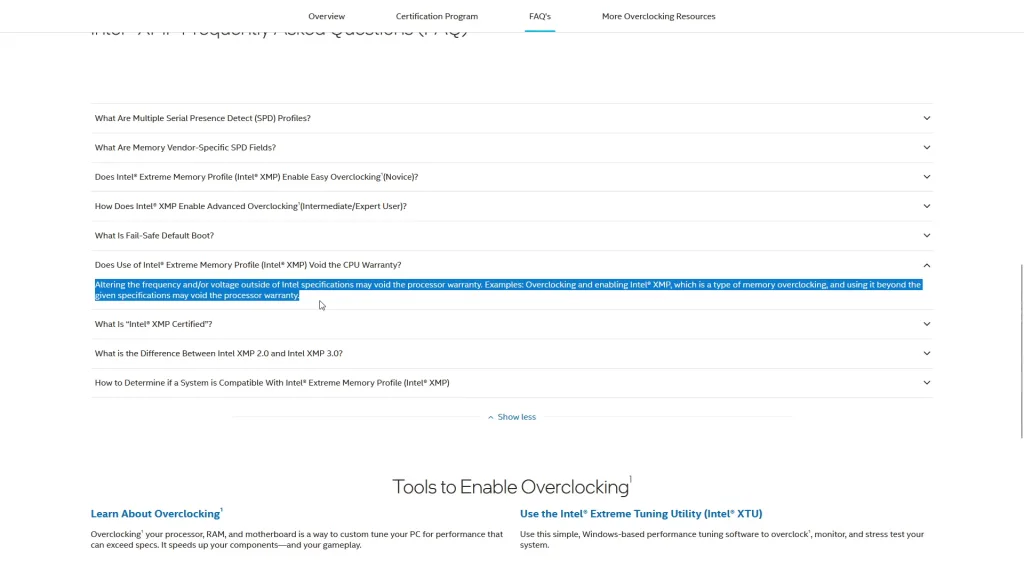Expand Fail-Safe Default Boot chevron

(x=927, y=236)
